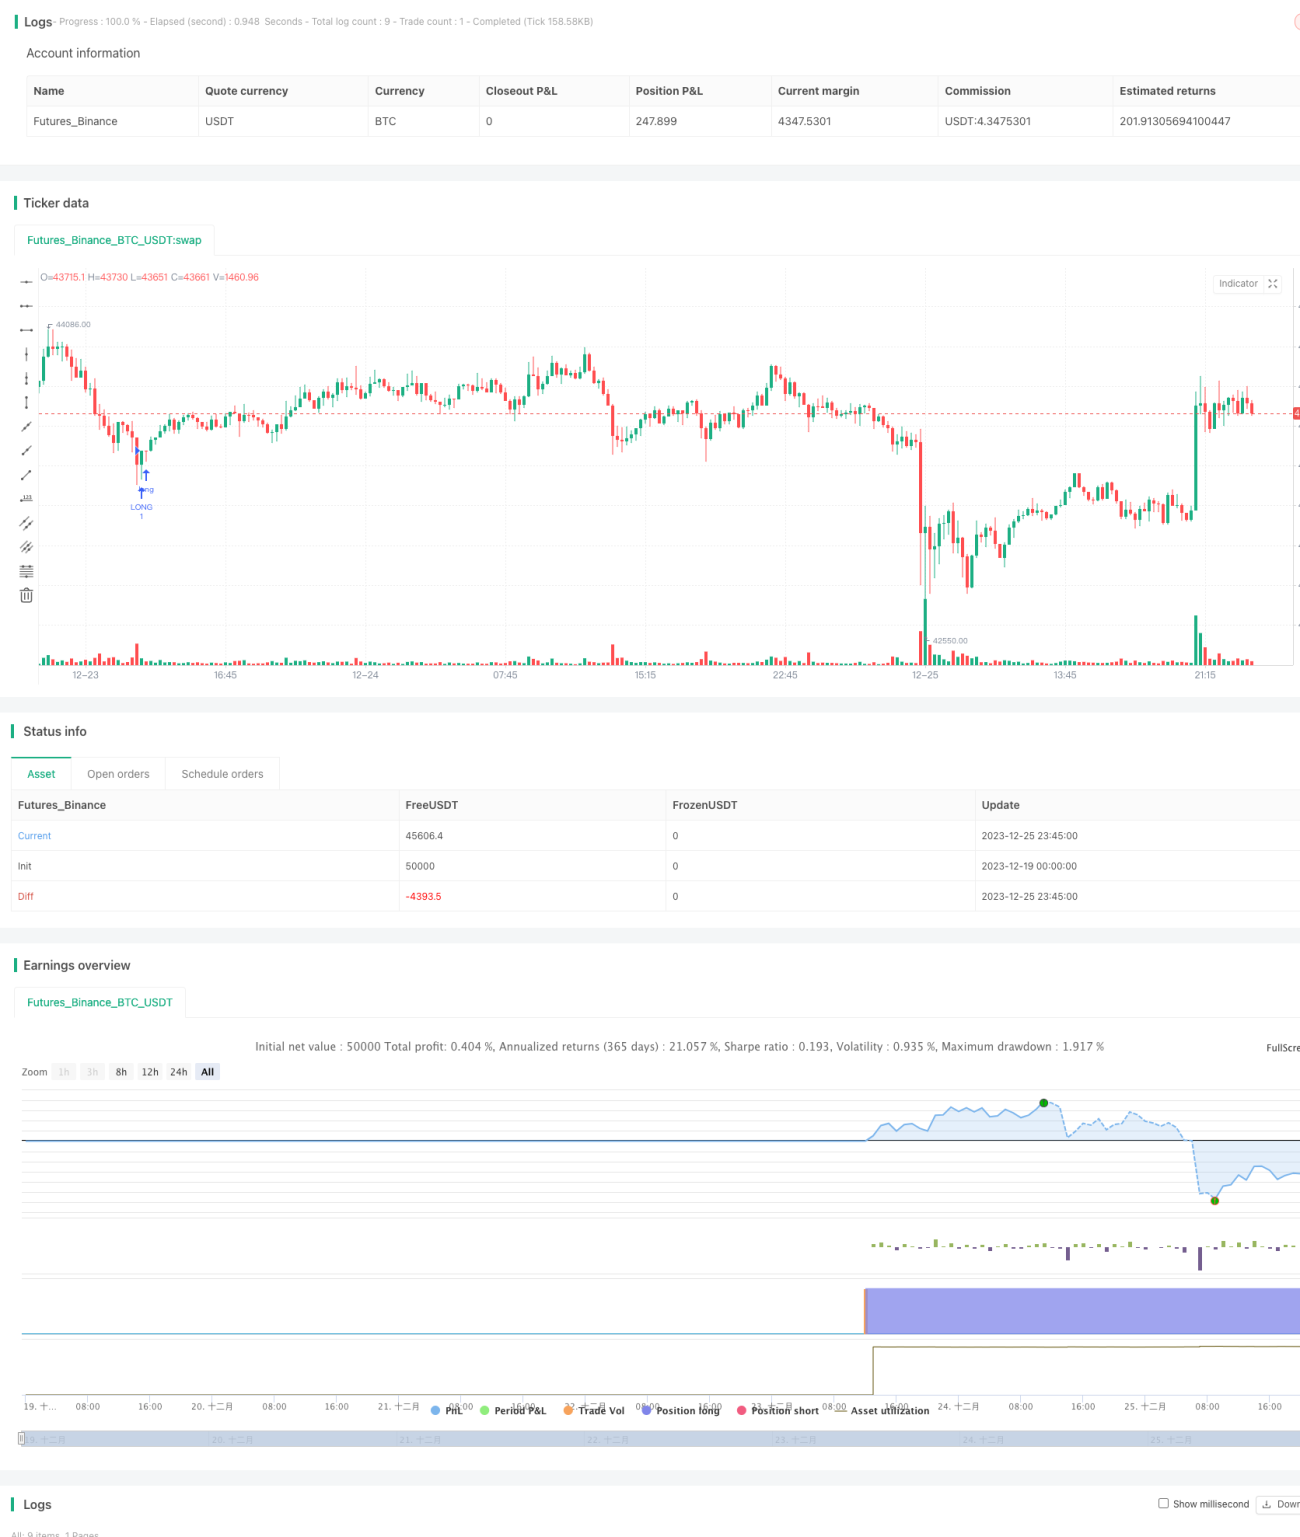Select the vertical segment drawing tool
This screenshot has height=1537, width=1300.
pyautogui.click(x=26, y=402)
